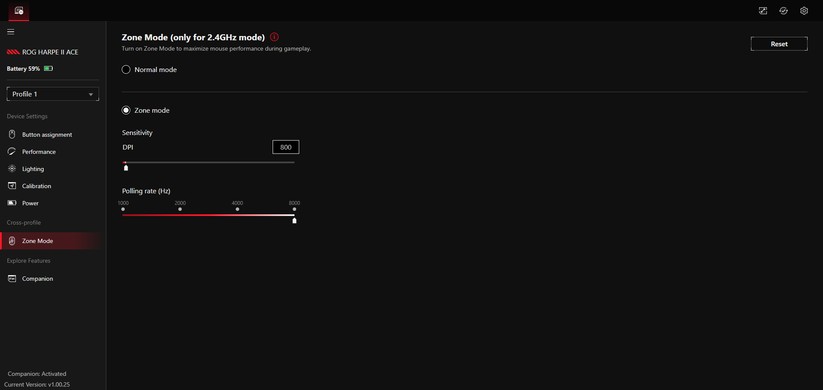Click the Reset button

[x=779, y=44]
